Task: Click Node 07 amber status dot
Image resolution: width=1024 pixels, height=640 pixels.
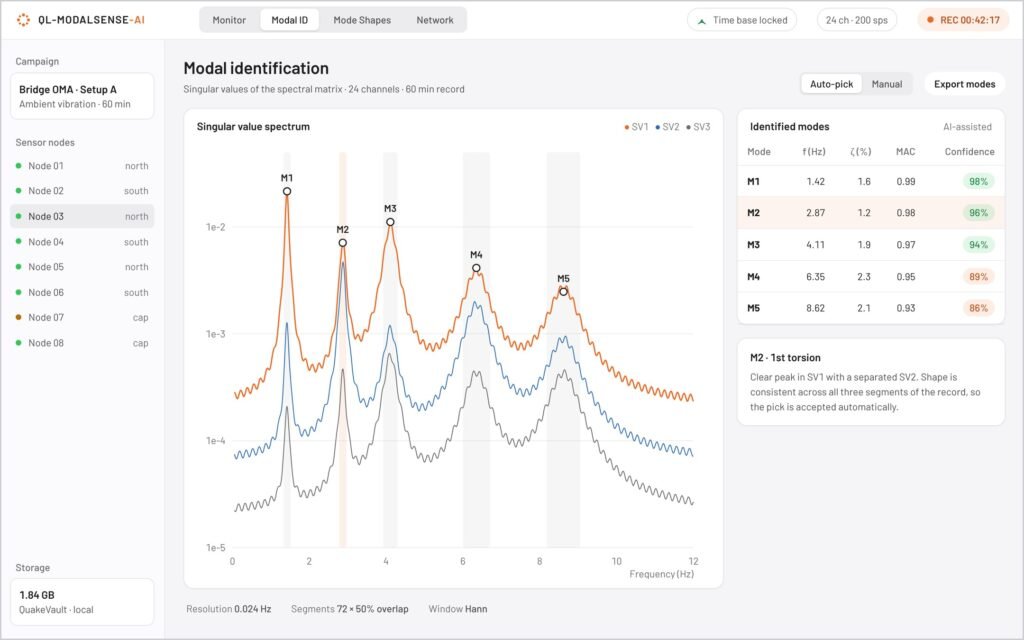Action: [x=18, y=317]
